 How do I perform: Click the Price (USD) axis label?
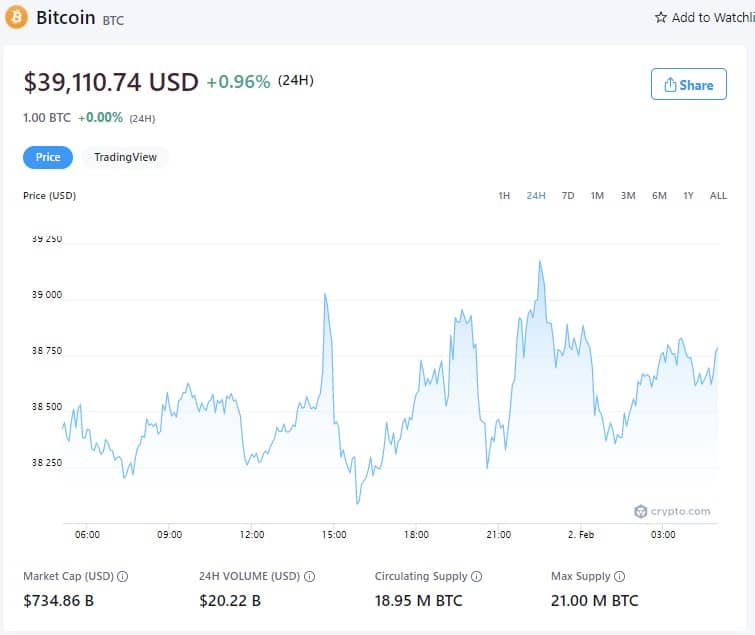point(50,195)
